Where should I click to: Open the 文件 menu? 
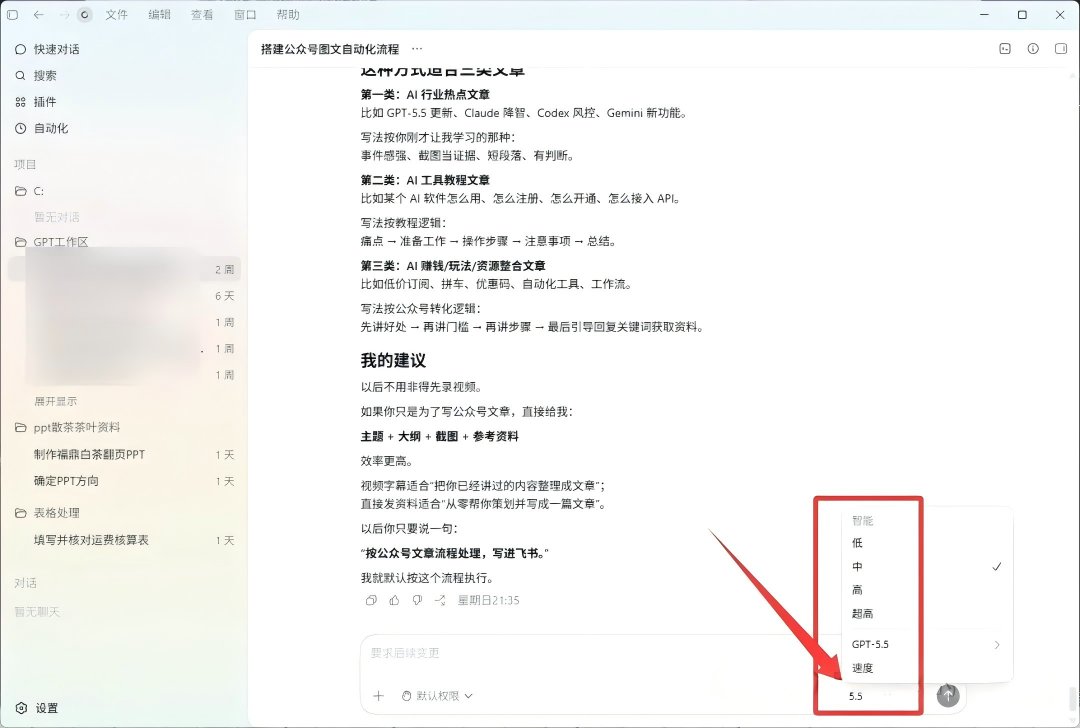click(x=116, y=14)
